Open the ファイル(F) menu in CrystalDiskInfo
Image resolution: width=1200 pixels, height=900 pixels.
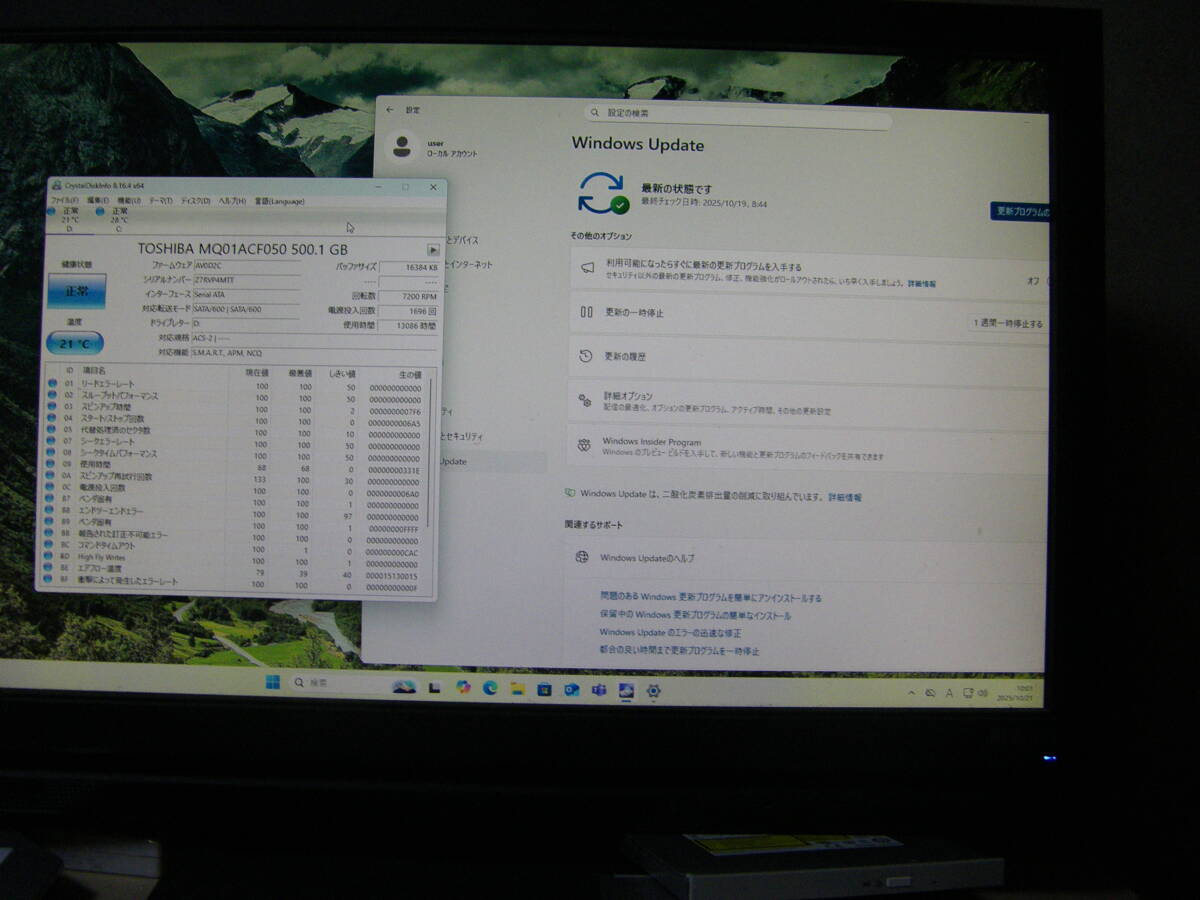click(64, 201)
